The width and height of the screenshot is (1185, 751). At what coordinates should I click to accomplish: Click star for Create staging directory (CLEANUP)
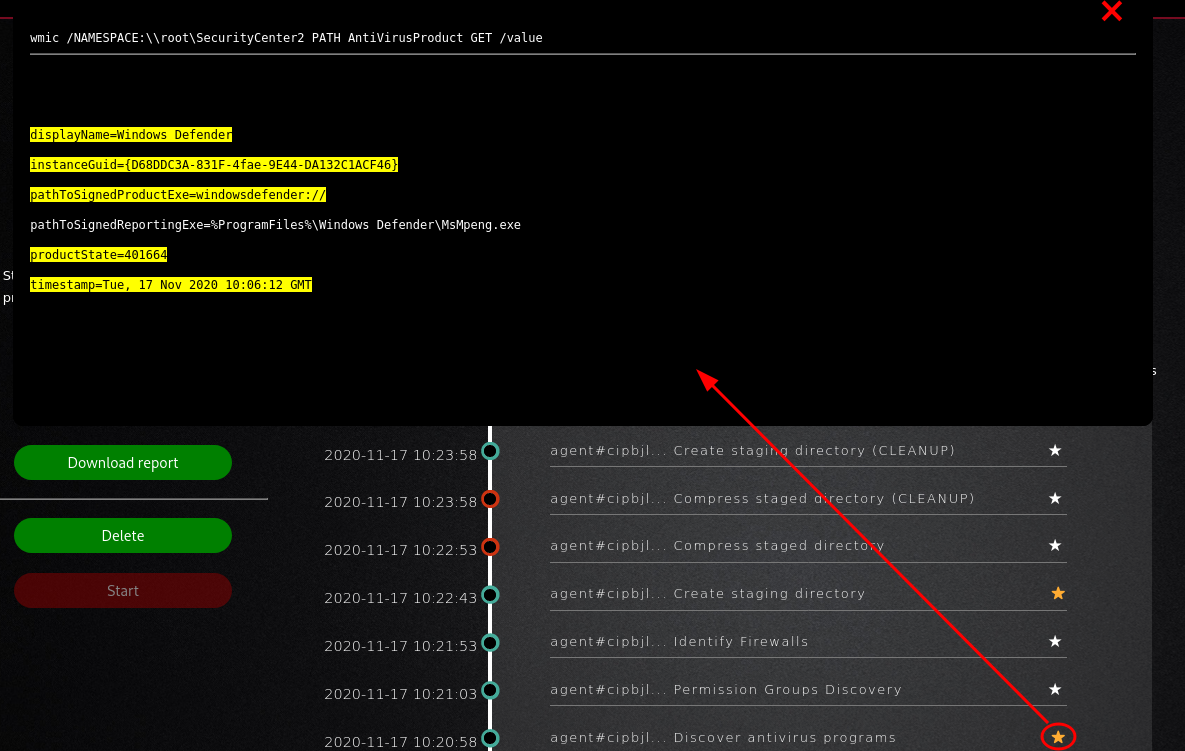pyautogui.click(x=1055, y=450)
